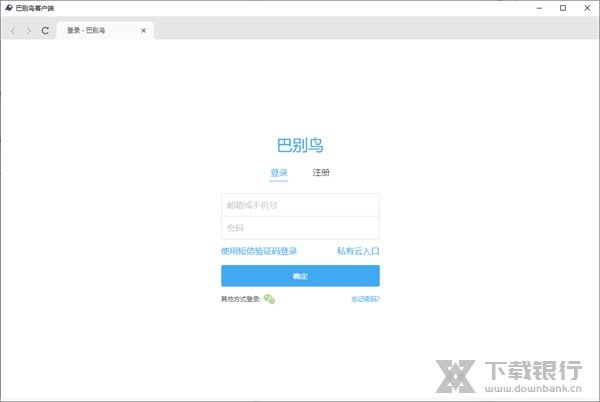The image size is (600, 402).
Task: Open 使用短信验证码登录 link
Action: (259, 251)
